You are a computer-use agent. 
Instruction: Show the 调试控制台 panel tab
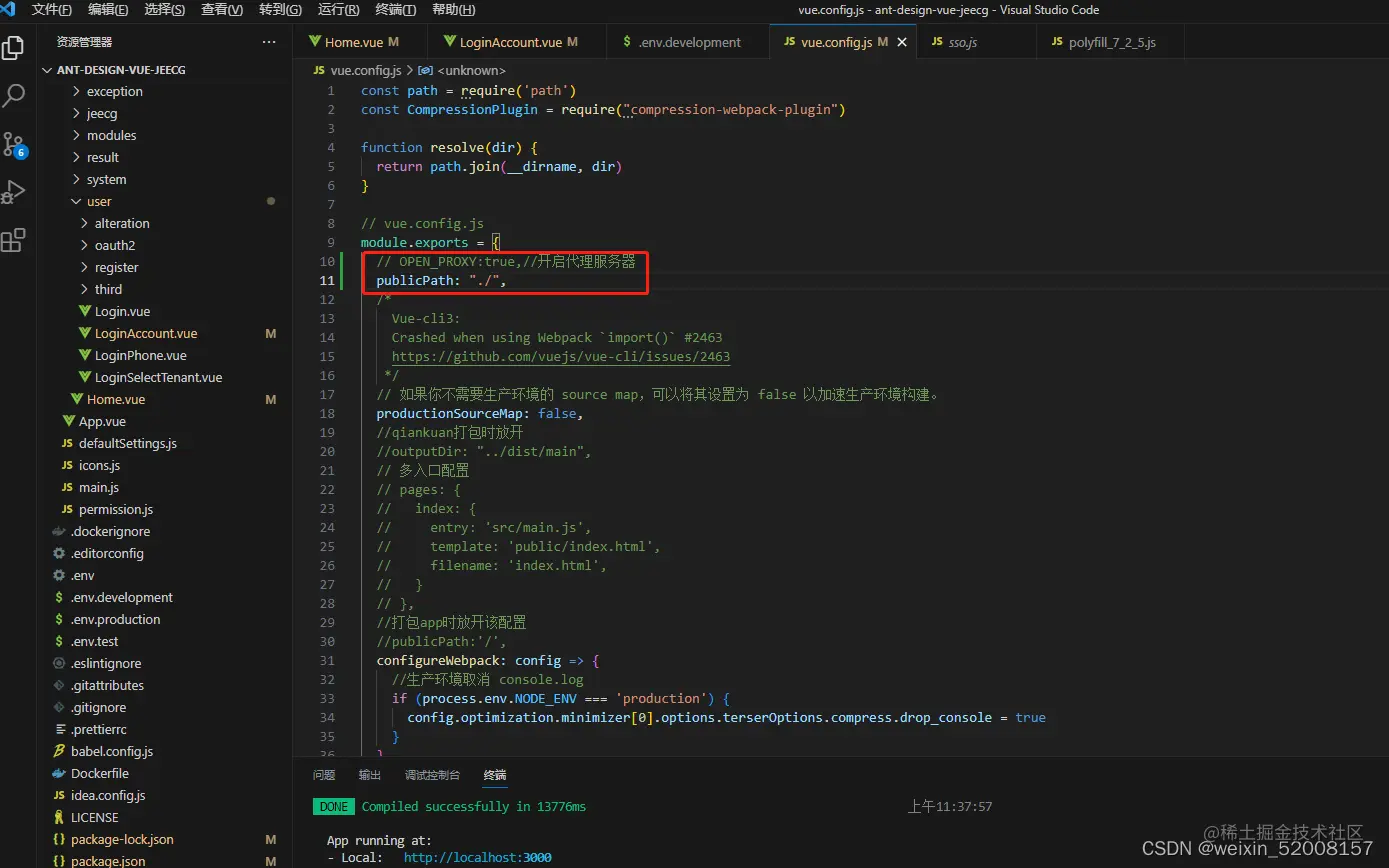pos(432,775)
